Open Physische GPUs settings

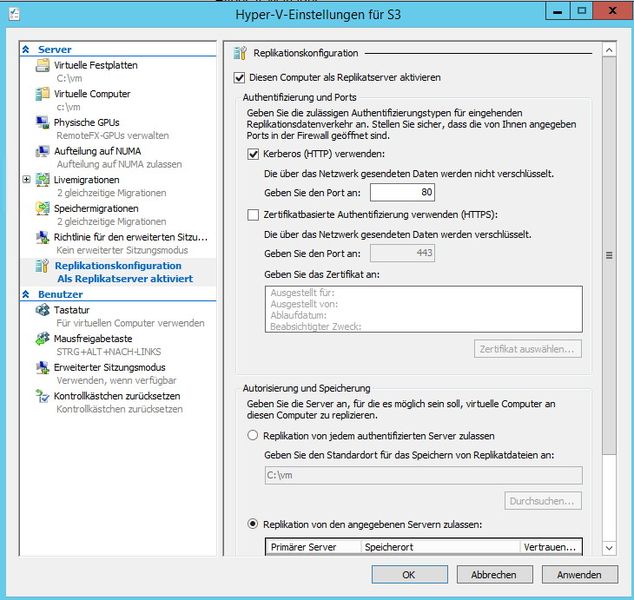click(x=87, y=123)
